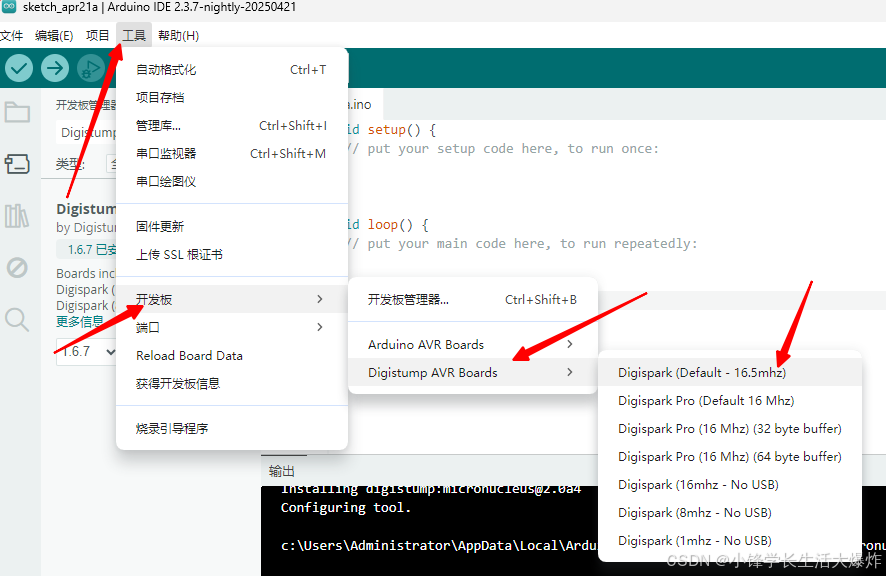Screen dimensions: 886x576
Task: Select 获得开发板信息 menu entry
Action: coord(232,383)
